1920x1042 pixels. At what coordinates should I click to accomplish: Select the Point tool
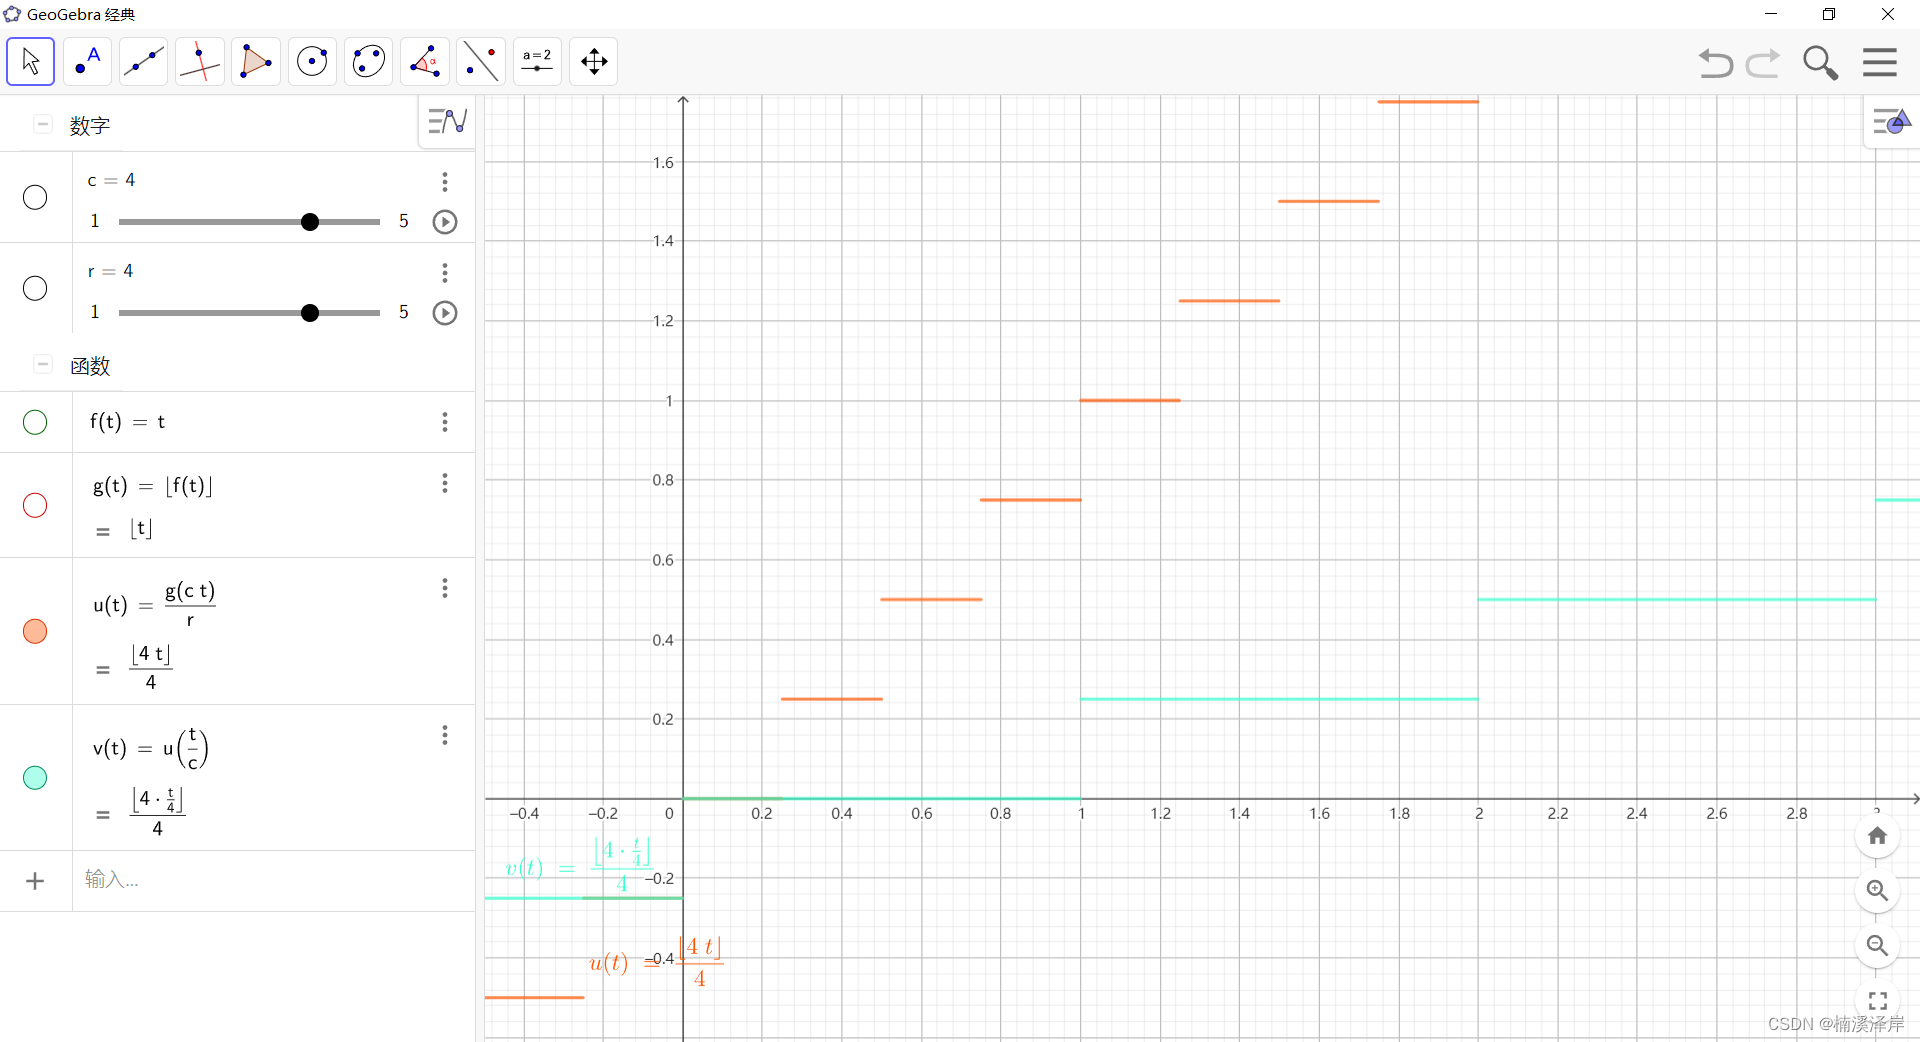pos(87,61)
